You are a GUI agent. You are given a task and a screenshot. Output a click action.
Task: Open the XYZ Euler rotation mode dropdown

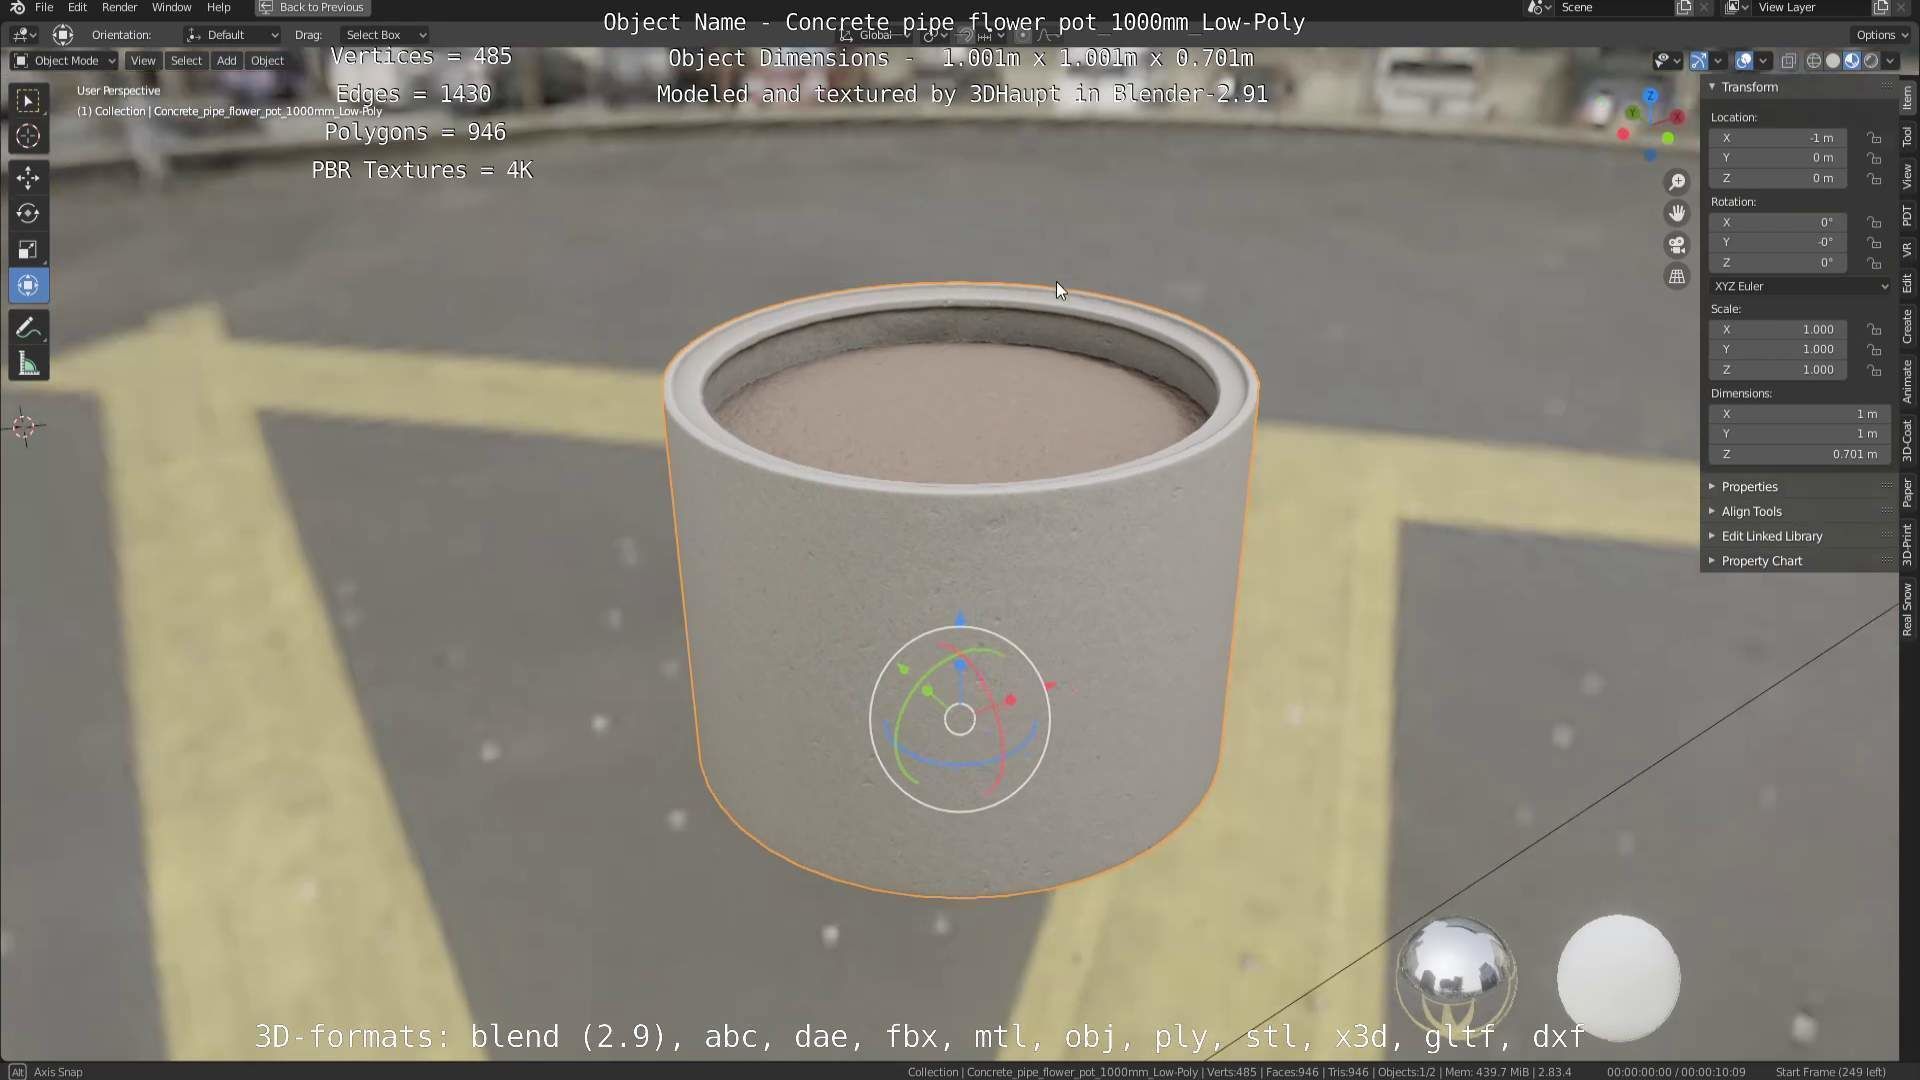point(1800,286)
